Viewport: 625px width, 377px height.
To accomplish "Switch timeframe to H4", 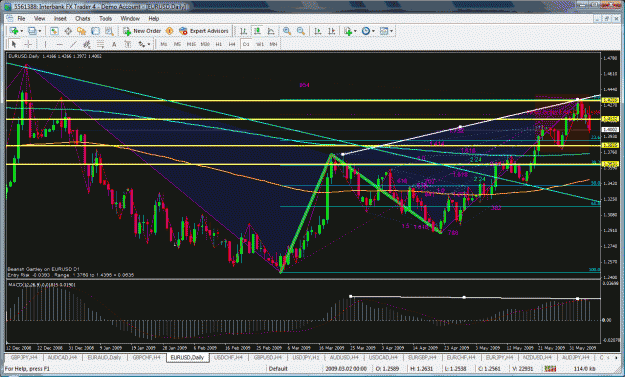I will (232, 44).
